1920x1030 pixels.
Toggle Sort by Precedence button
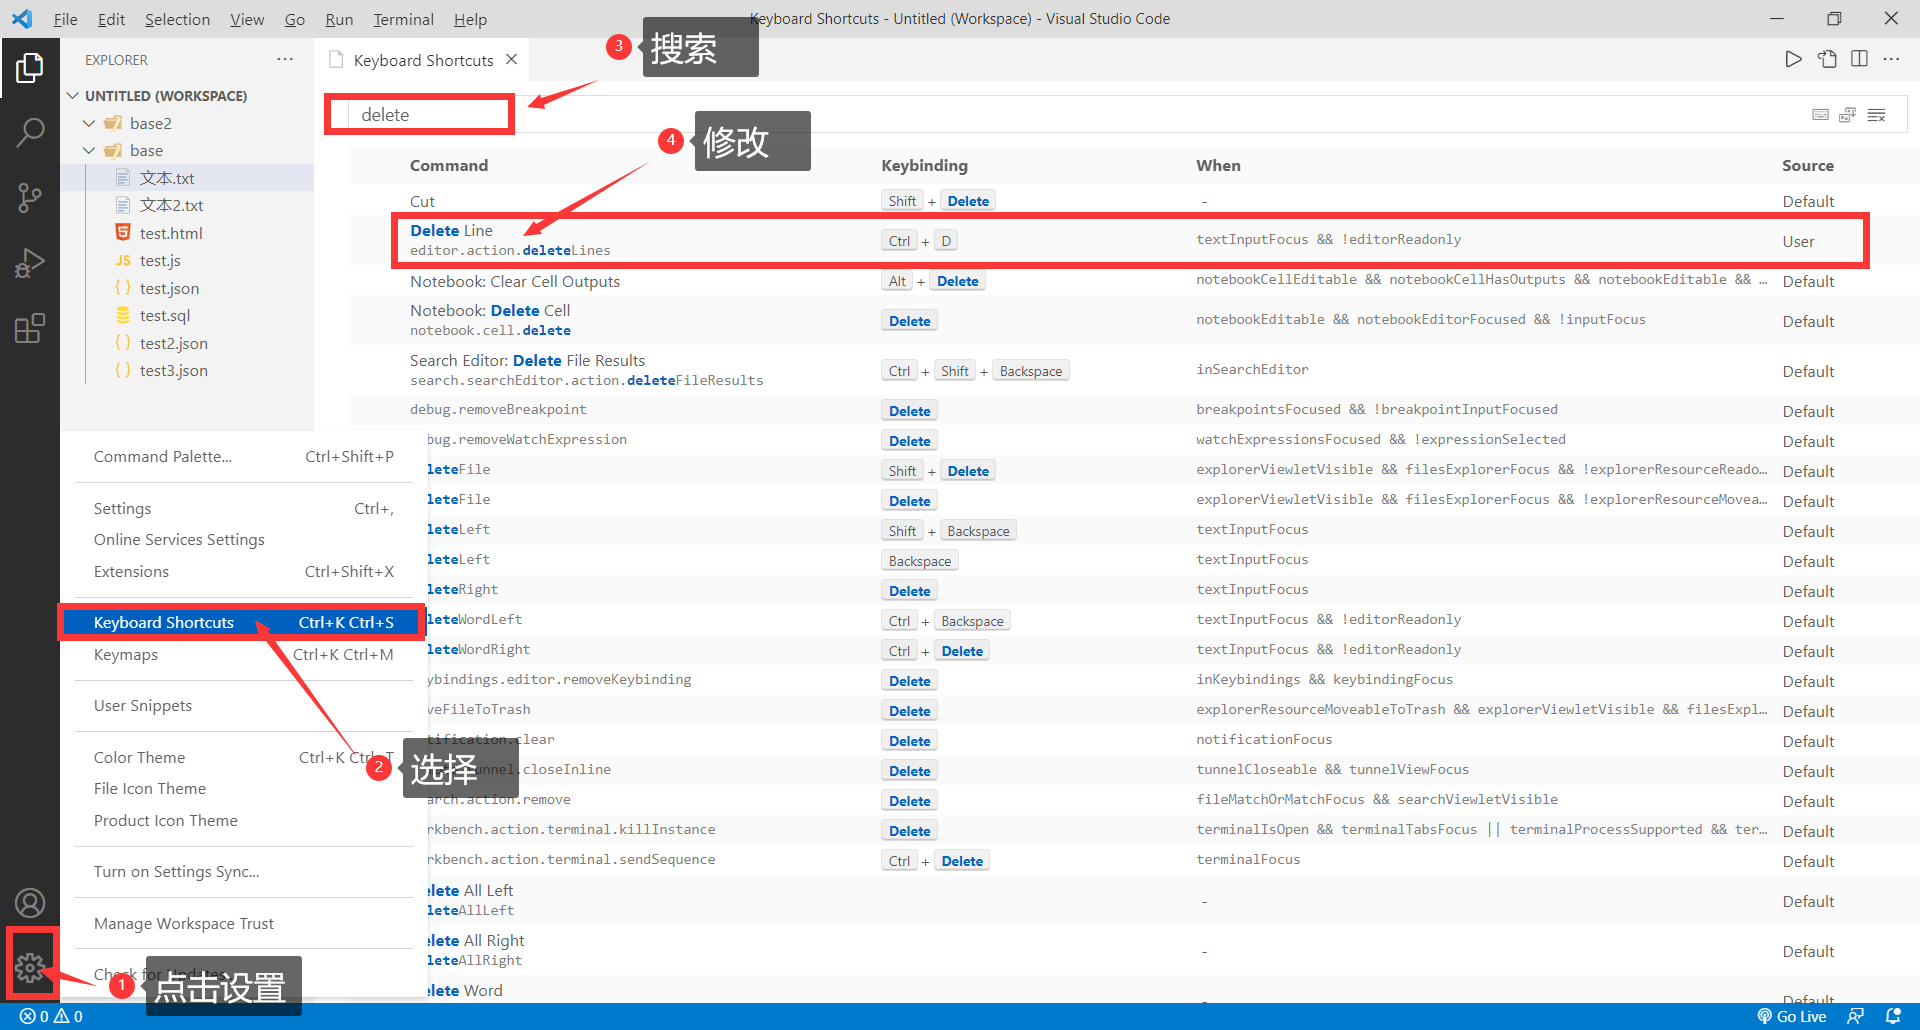(1847, 115)
